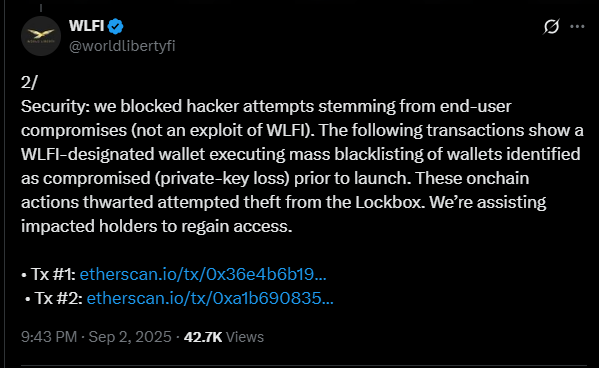Click the thread connector line above the avatar
Screen dimensions: 599x368
41,8
